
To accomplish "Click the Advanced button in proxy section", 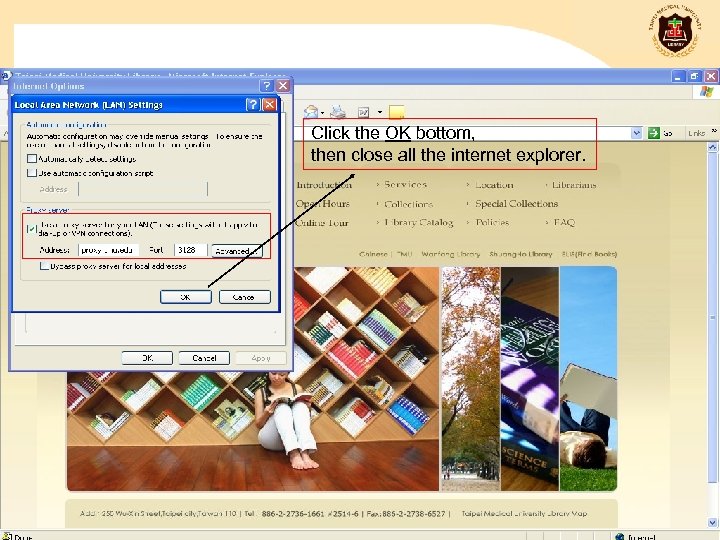I will (237, 251).
